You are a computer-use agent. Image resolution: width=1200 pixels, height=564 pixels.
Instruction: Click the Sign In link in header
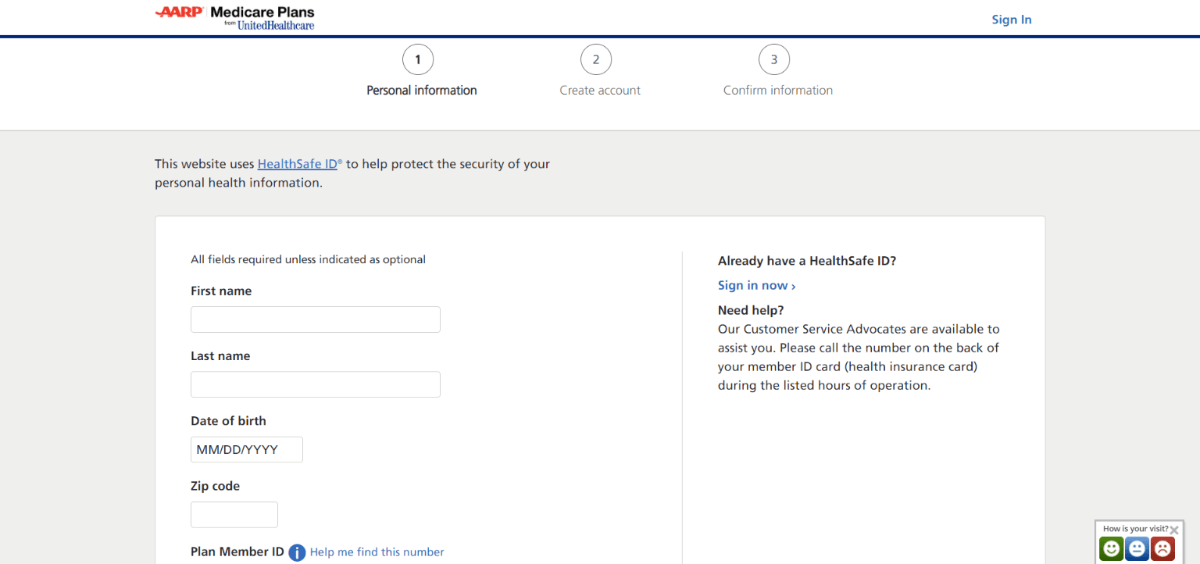(x=1011, y=19)
